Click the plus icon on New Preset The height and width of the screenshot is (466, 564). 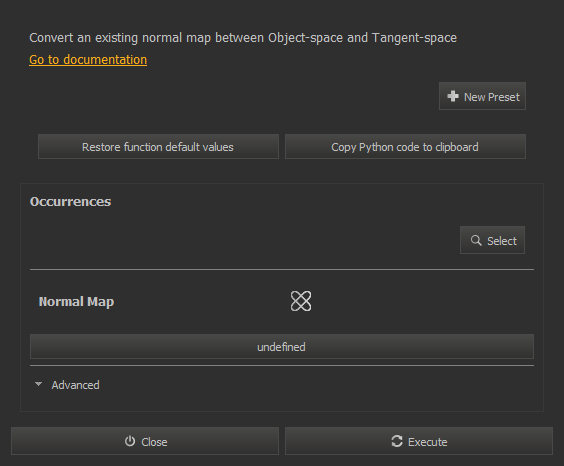(x=453, y=96)
